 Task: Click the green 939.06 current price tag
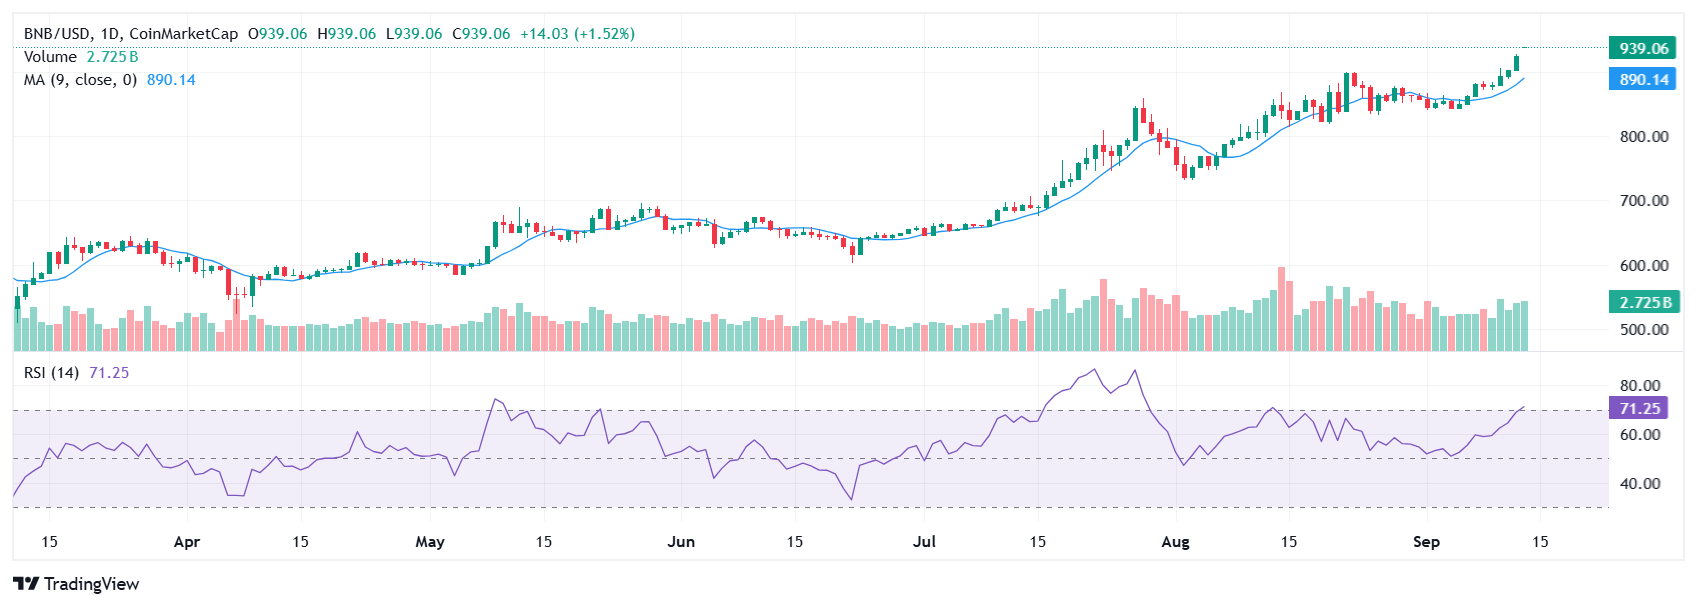click(x=1643, y=48)
